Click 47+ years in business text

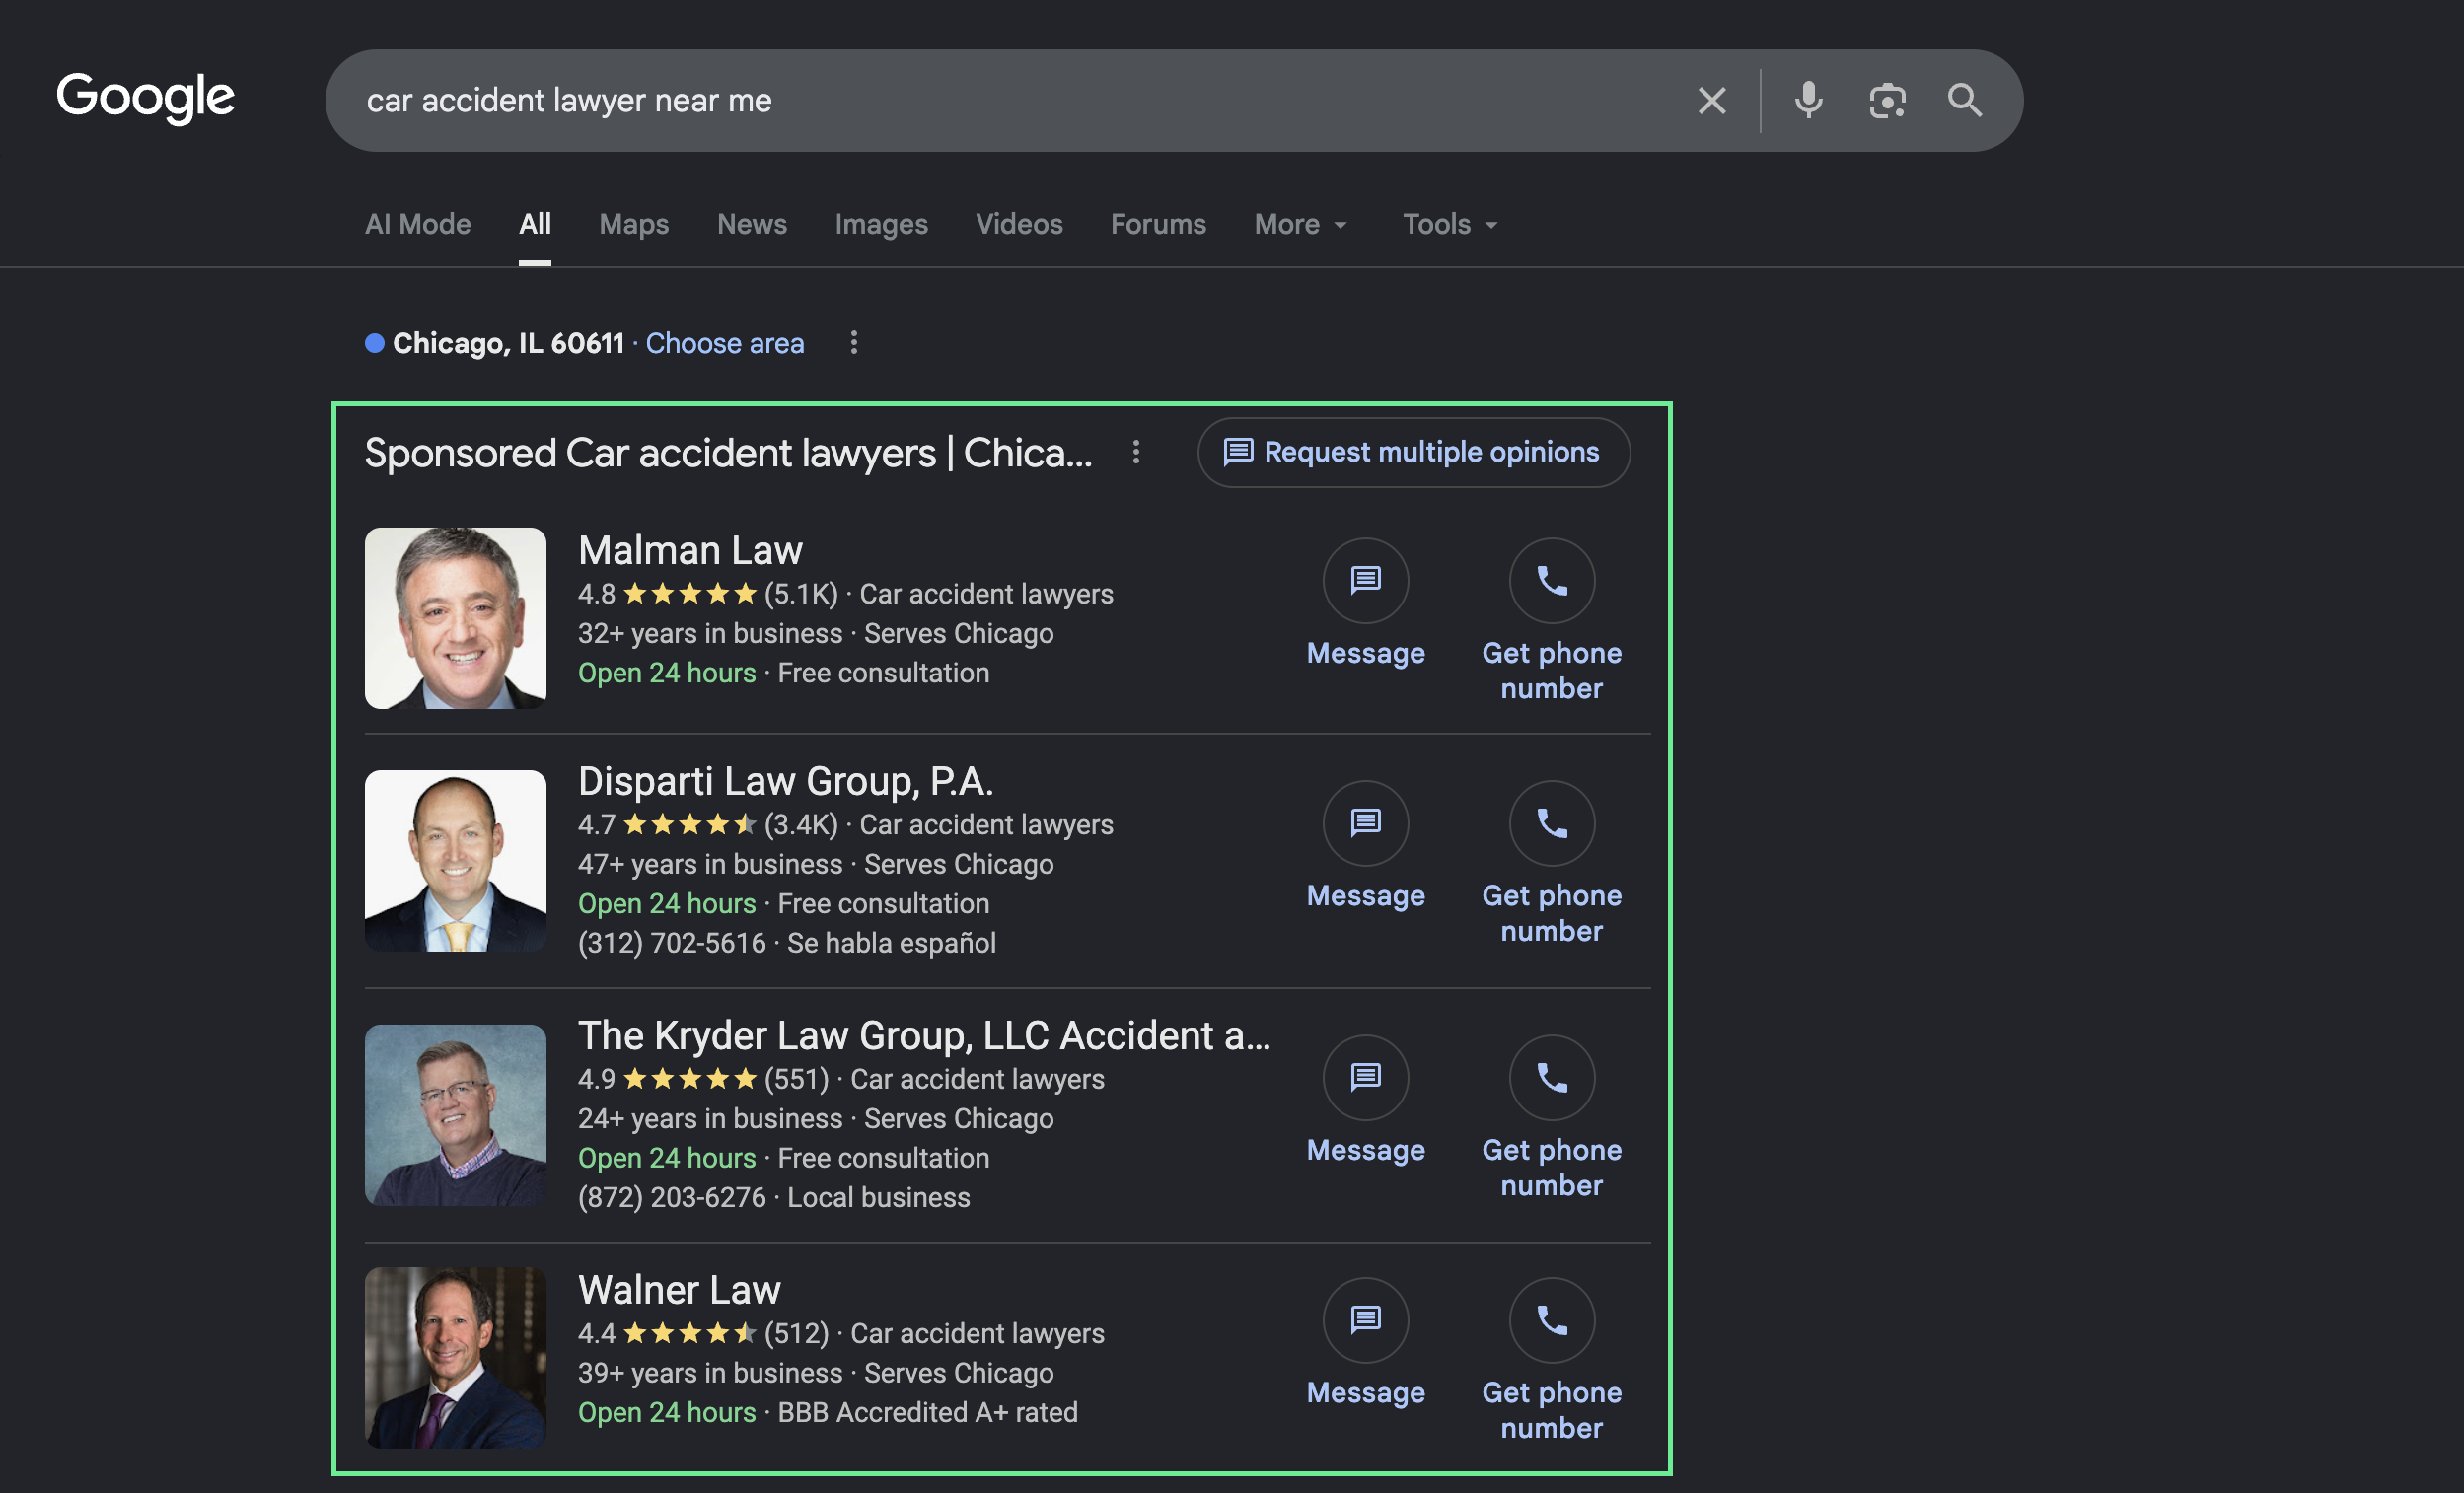click(710, 864)
